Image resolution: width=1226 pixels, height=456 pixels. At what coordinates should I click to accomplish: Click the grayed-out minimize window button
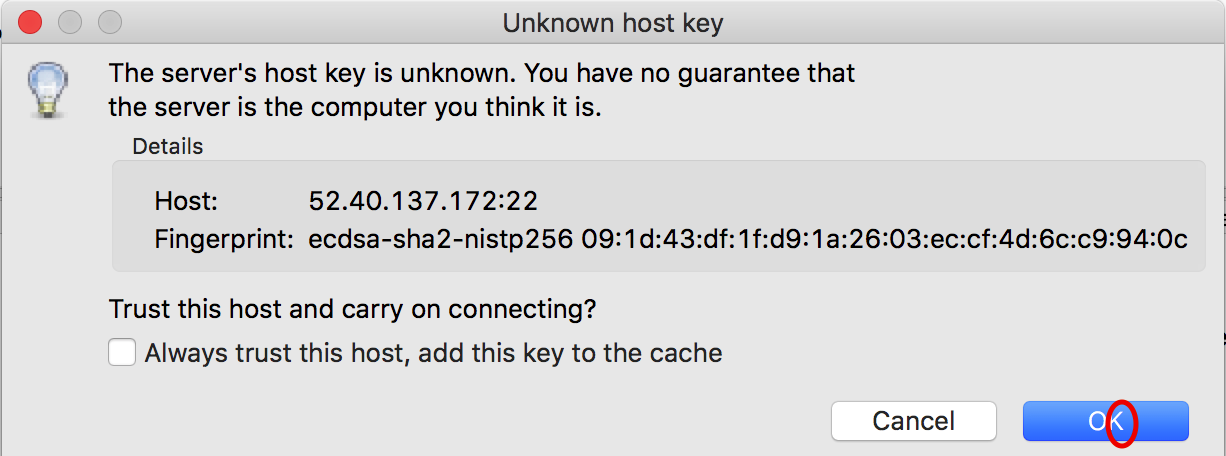(x=70, y=21)
